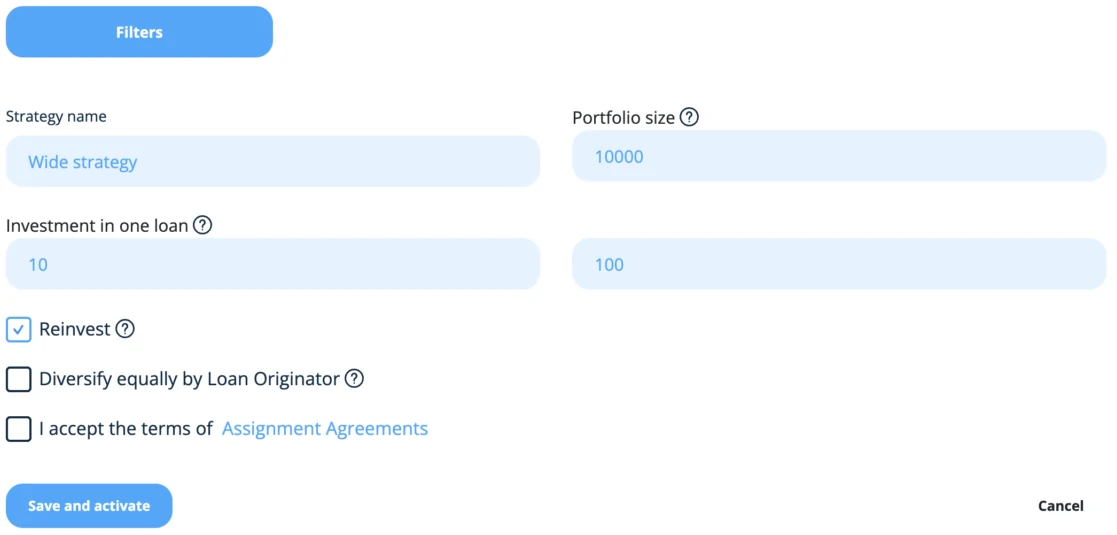Toggle the Reinvest checkbox
This screenshot has width=1117, height=535.
tap(19, 329)
